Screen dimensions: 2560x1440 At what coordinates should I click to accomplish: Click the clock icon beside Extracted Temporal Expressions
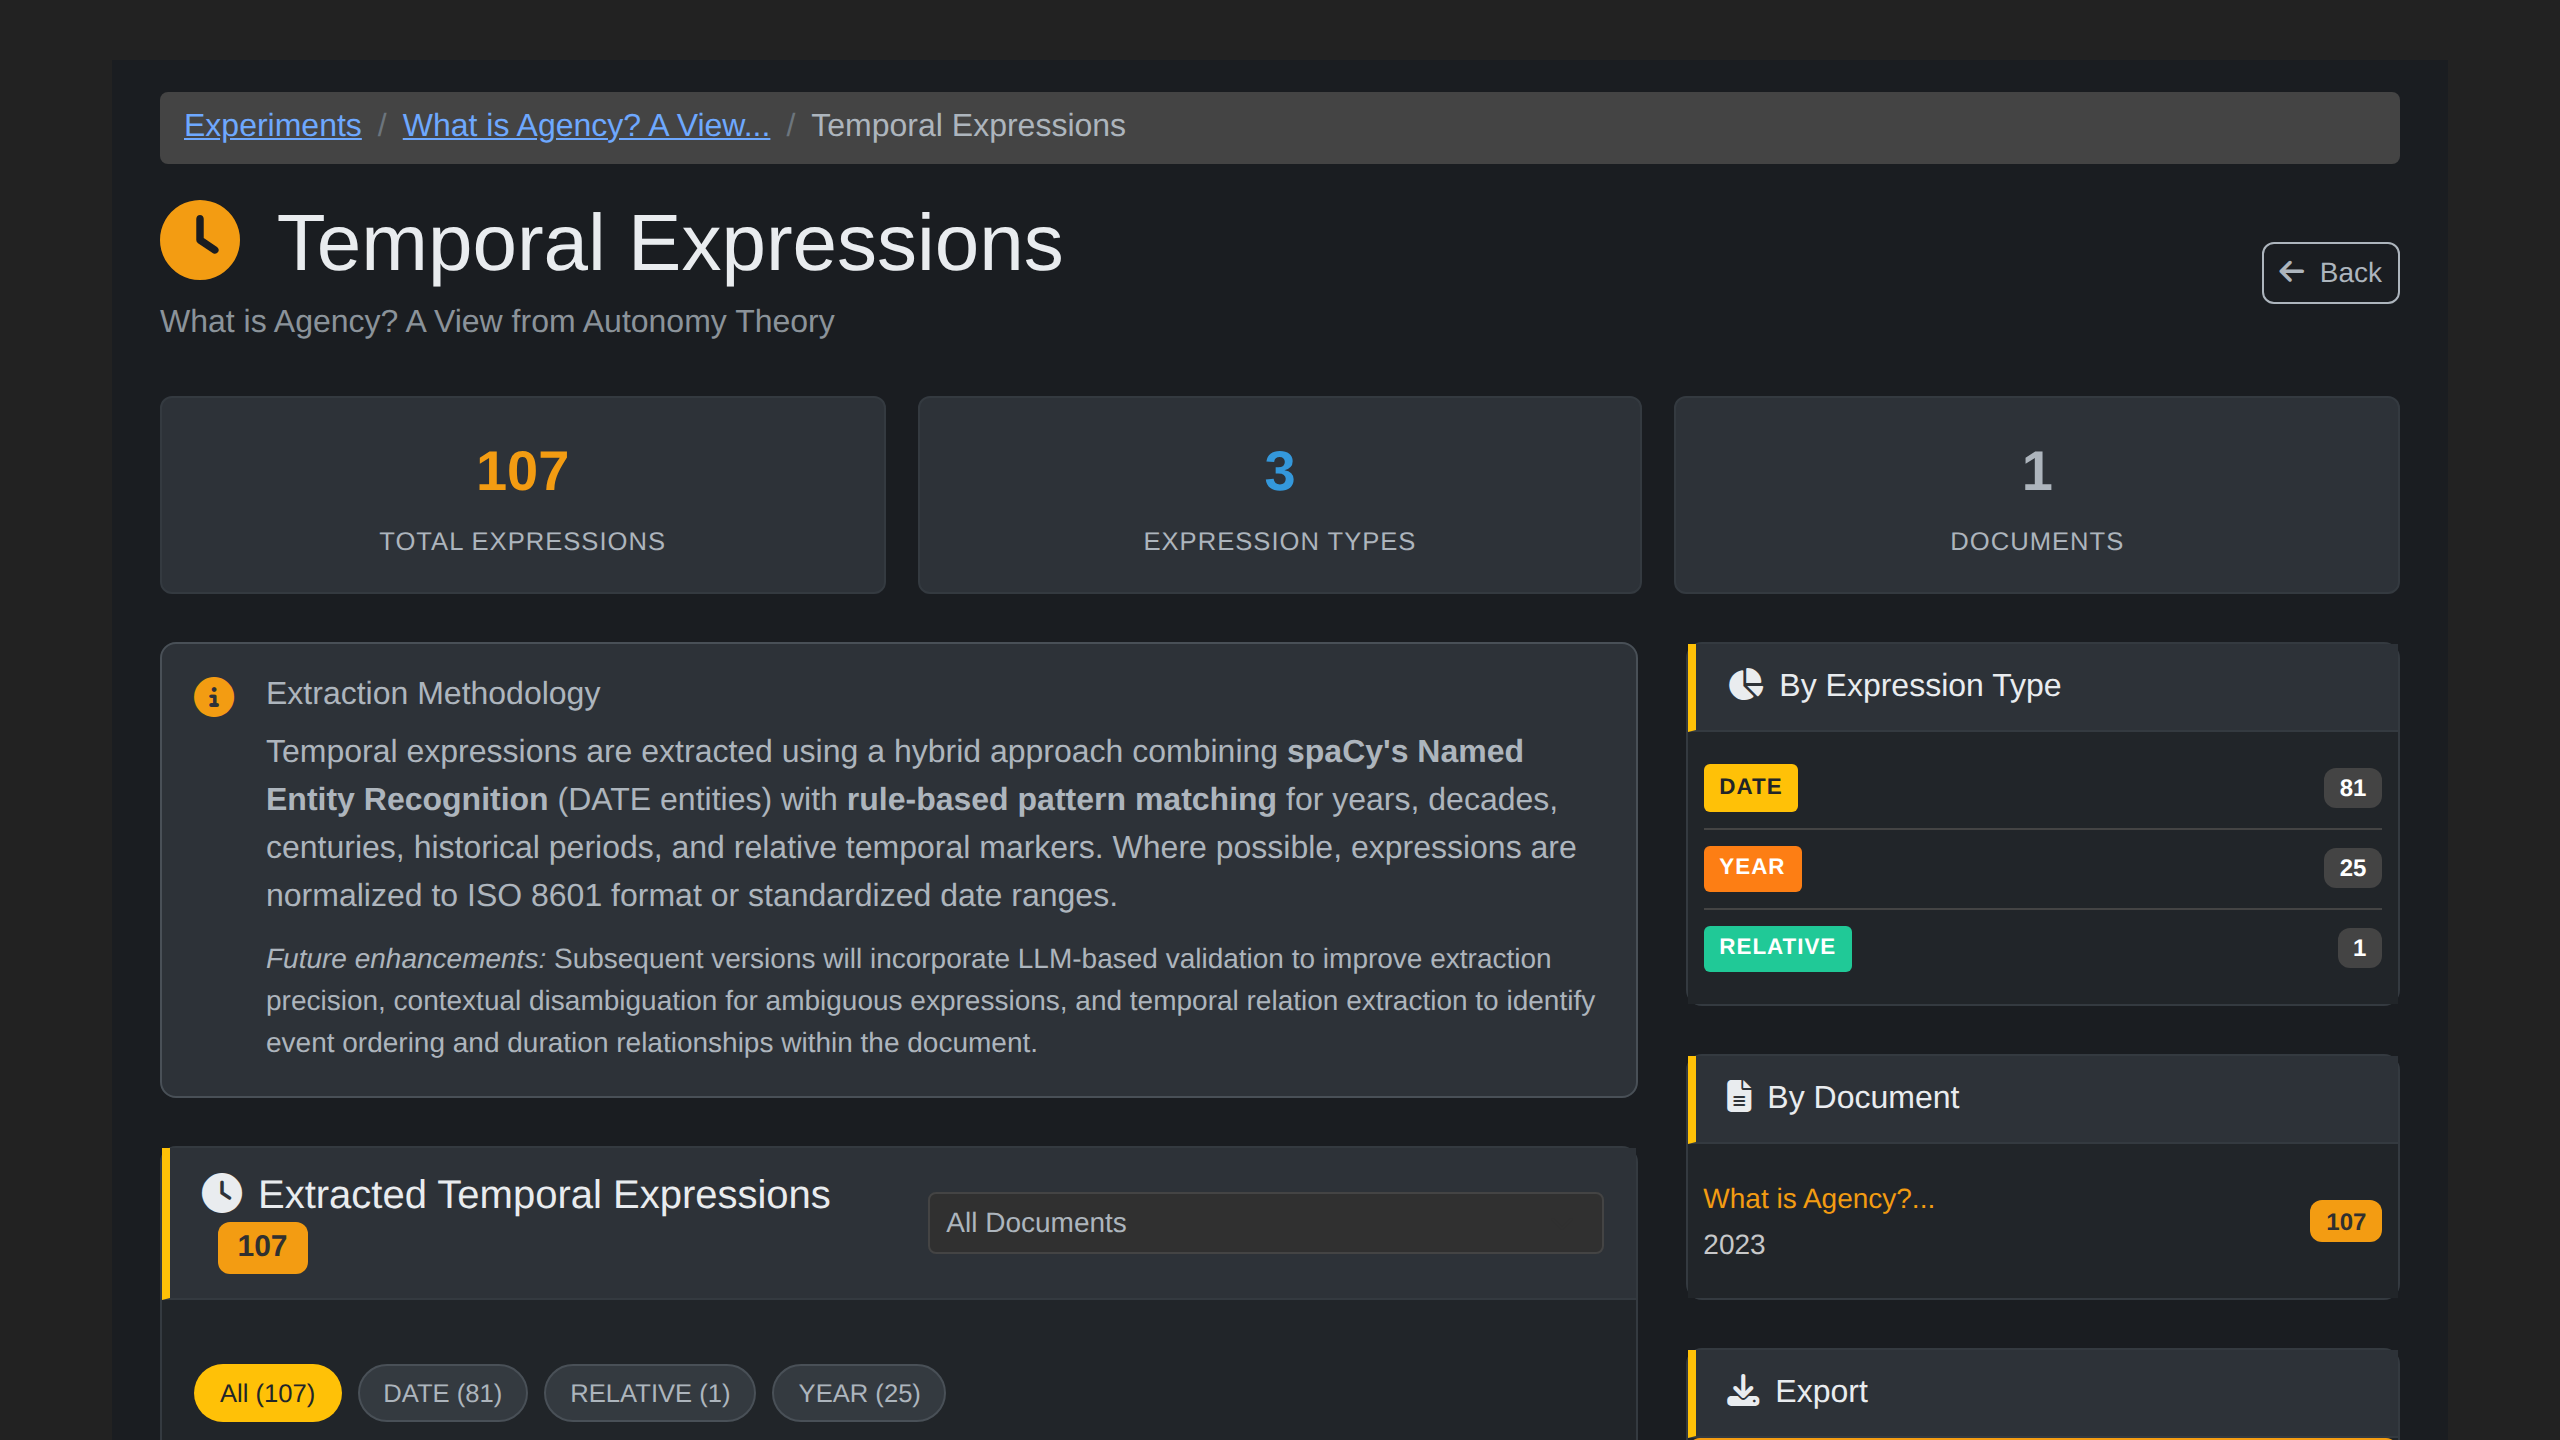coord(221,1193)
